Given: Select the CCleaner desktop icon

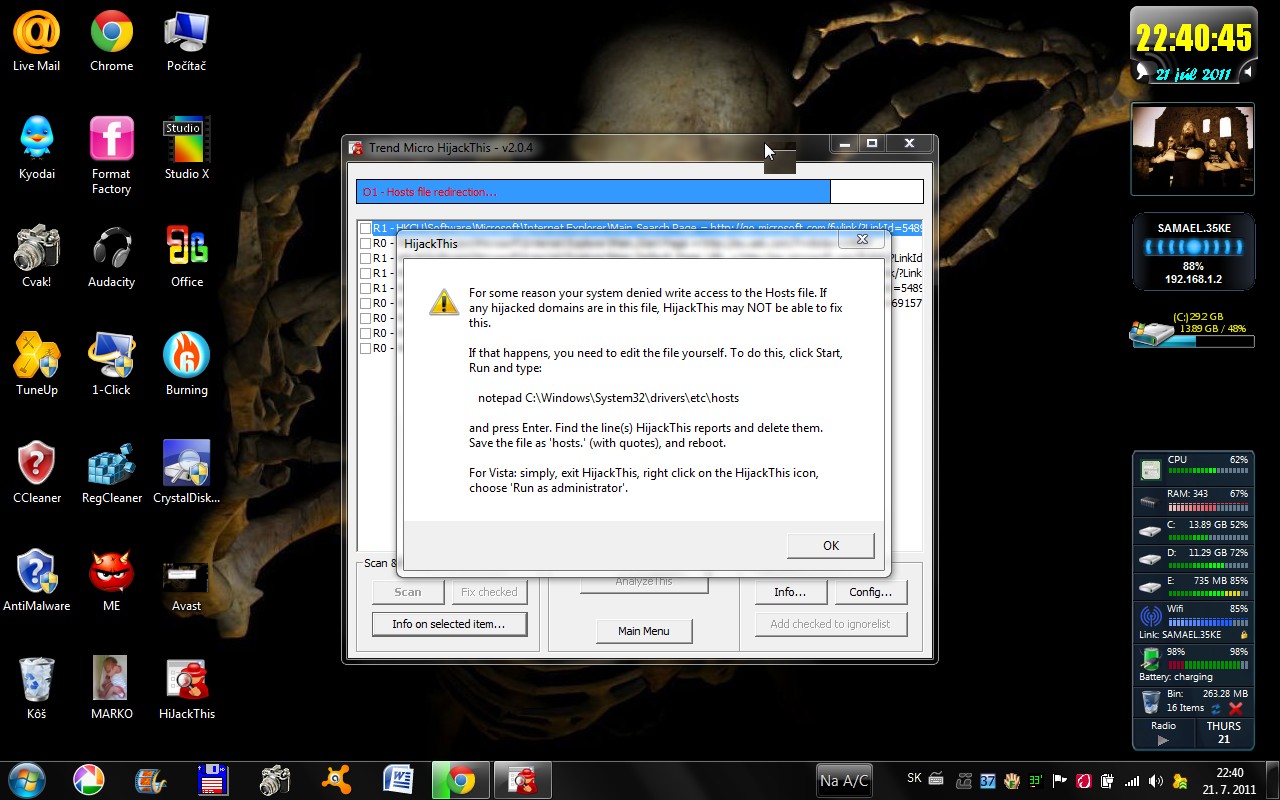Looking at the screenshot, I should coord(36,473).
